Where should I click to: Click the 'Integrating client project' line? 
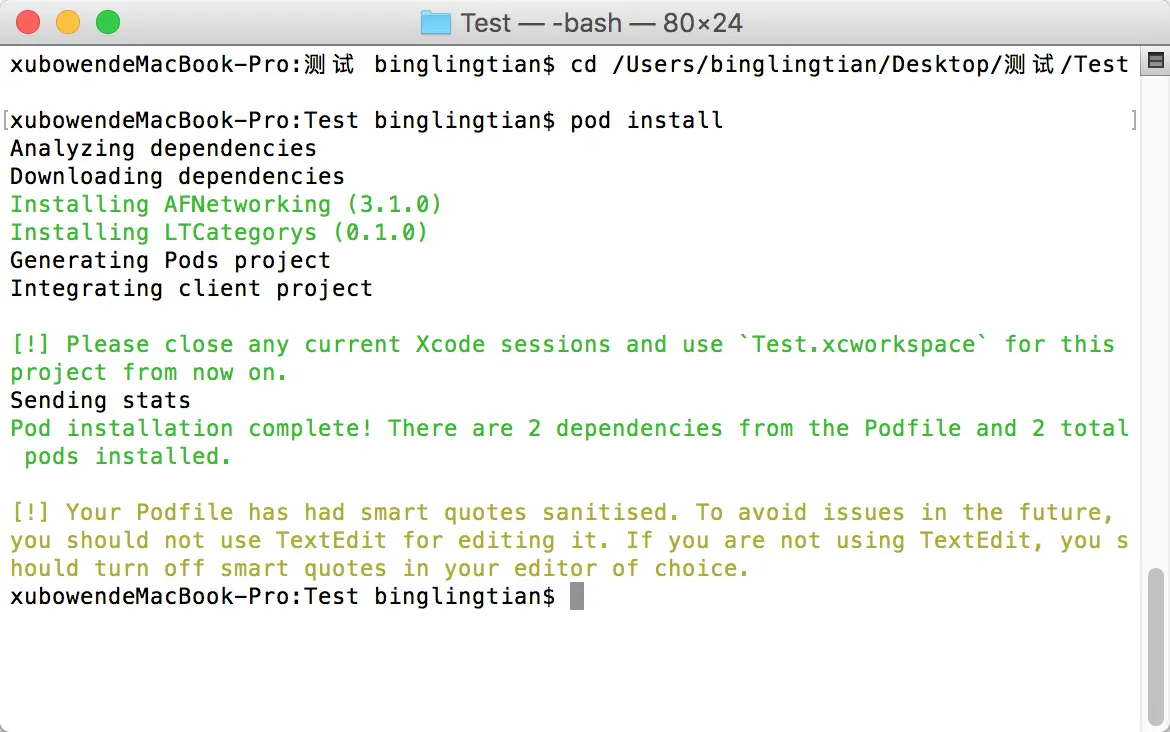[x=191, y=288]
